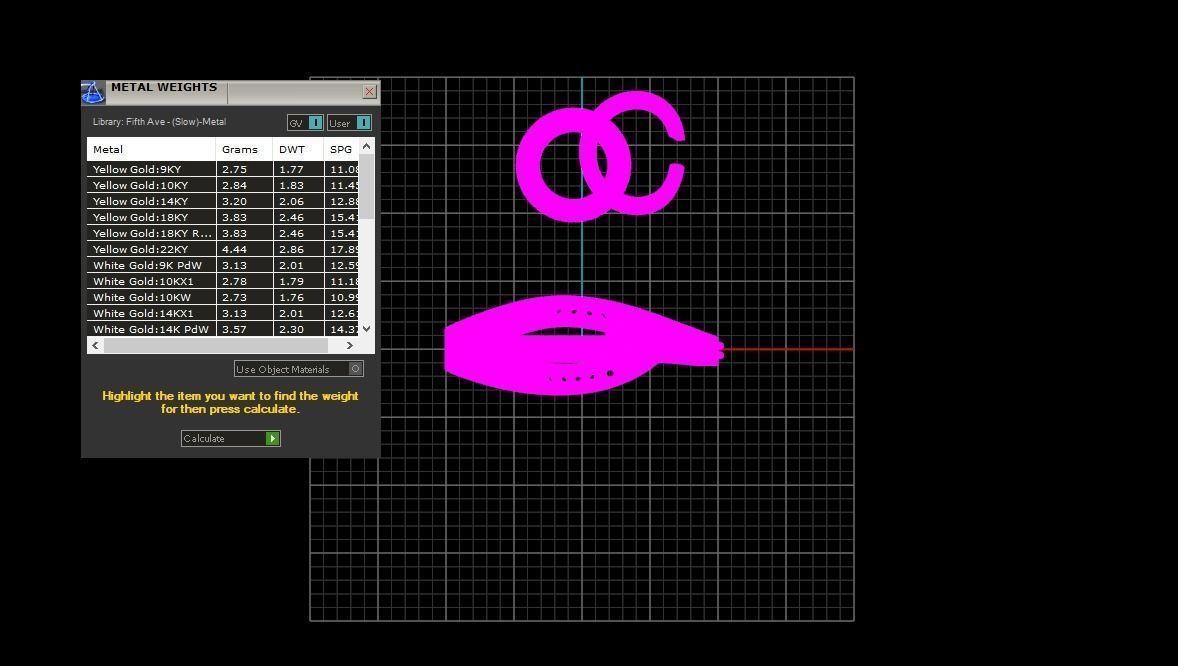The height and width of the screenshot is (666, 1178).
Task: Click the Calculate button
Action: 231,438
